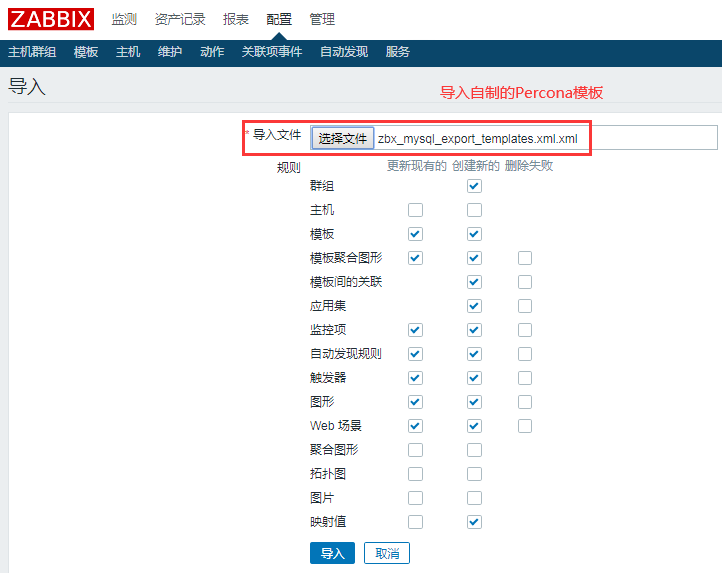Open the 资产记录 top menu
The width and height of the screenshot is (722, 573).
tap(180, 19)
